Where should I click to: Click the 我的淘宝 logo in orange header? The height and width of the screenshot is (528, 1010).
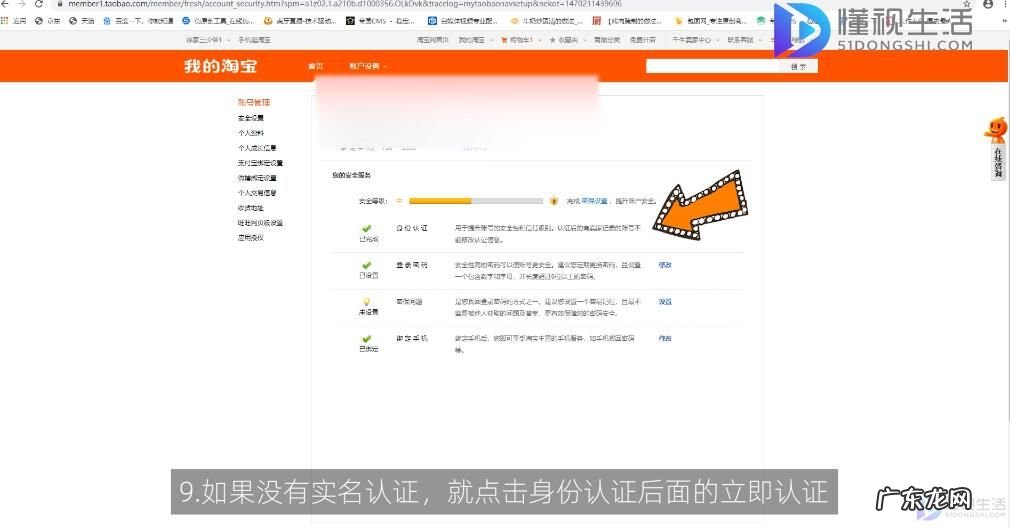220,66
